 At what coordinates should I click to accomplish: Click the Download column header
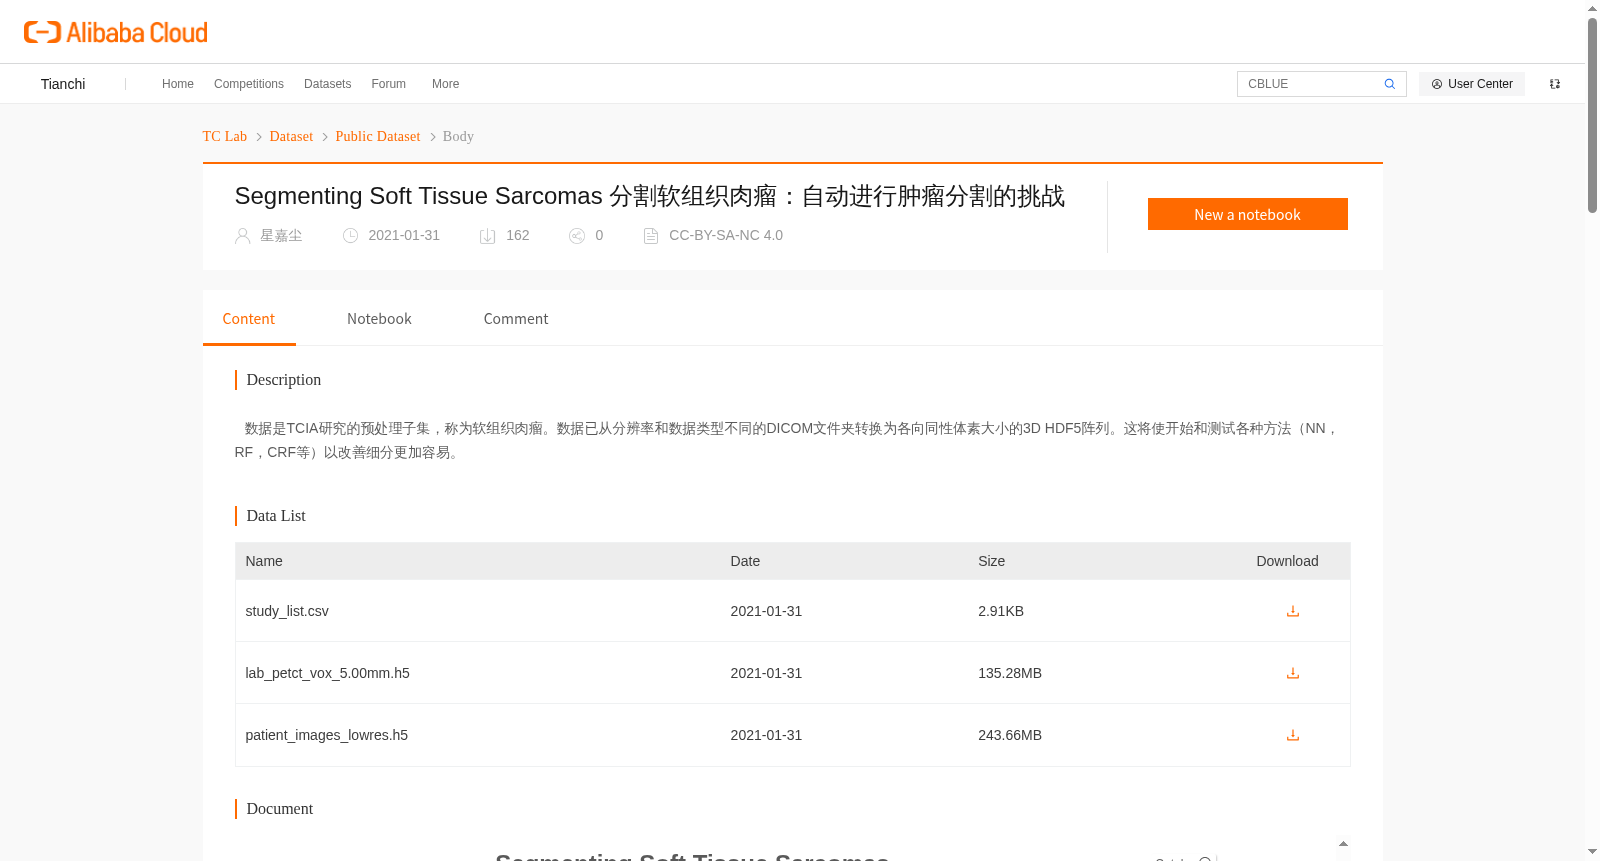1287,561
